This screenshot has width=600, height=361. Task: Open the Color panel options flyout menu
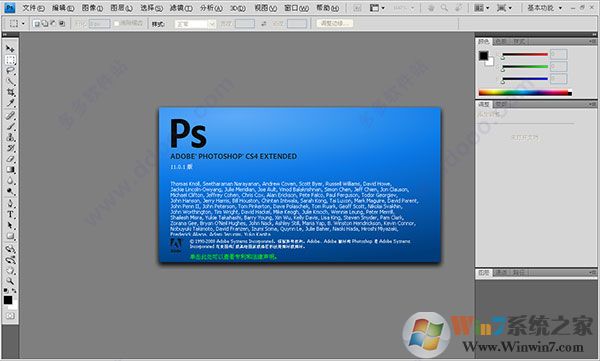[x=592, y=41]
